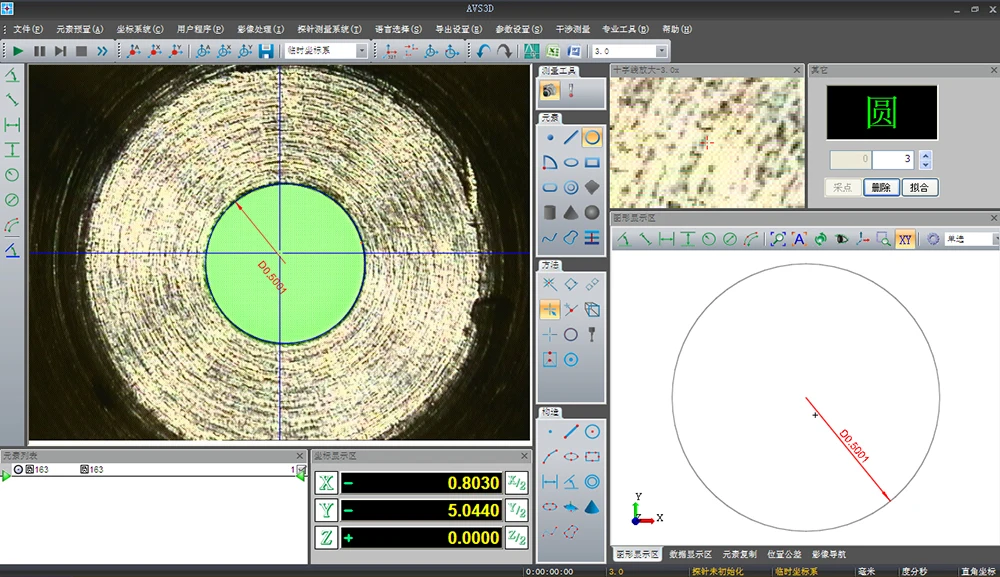Open the 文件(F) menu

(28, 30)
